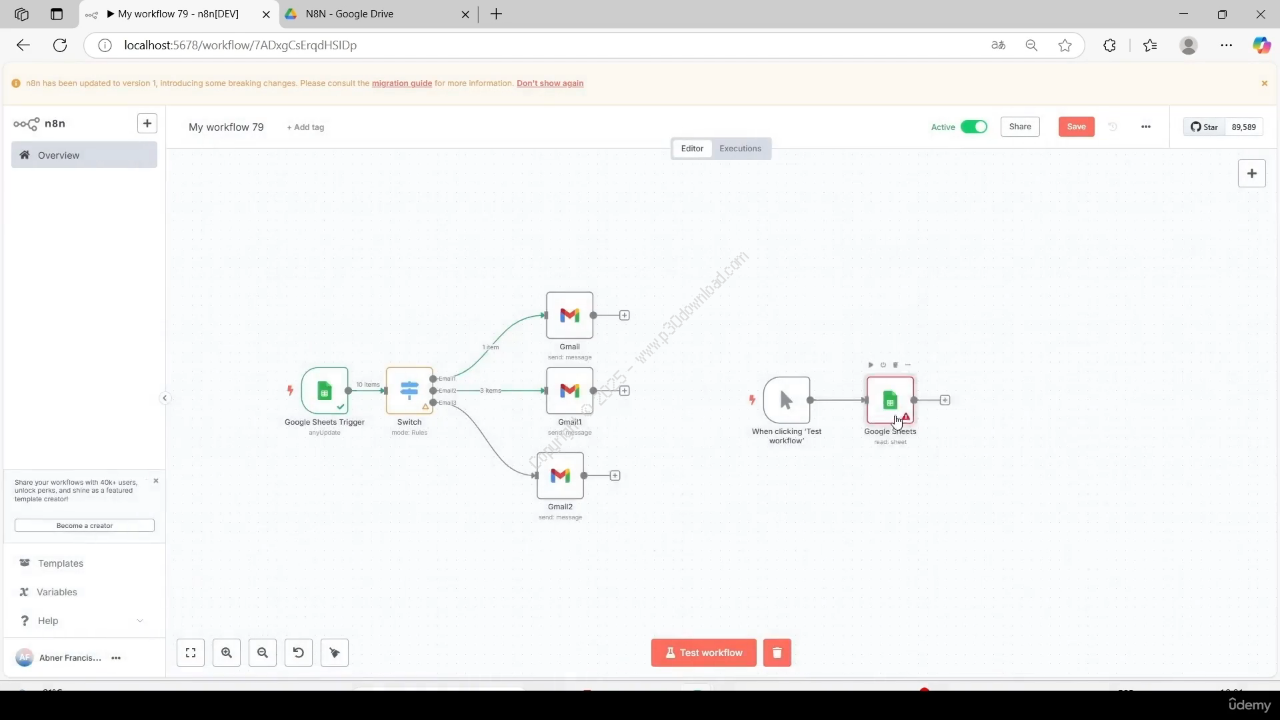Deactivate the Google Sheets node via power icon
The height and width of the screenshot is (720, 1280).
(x=883, y=365)
